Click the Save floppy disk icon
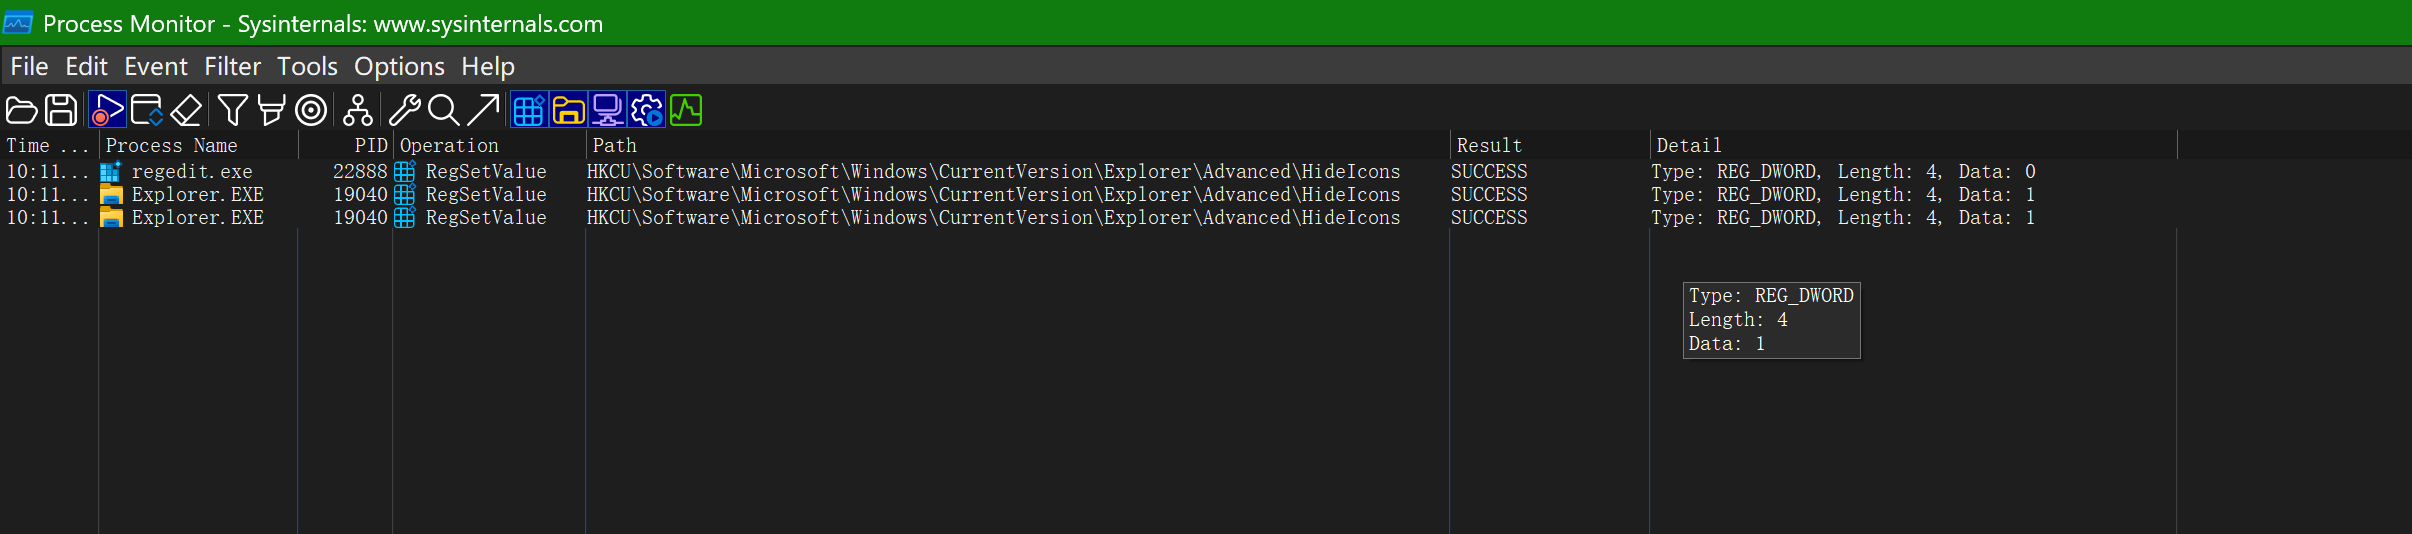This screenshot has height=534, width=2412. pos(61,110)
